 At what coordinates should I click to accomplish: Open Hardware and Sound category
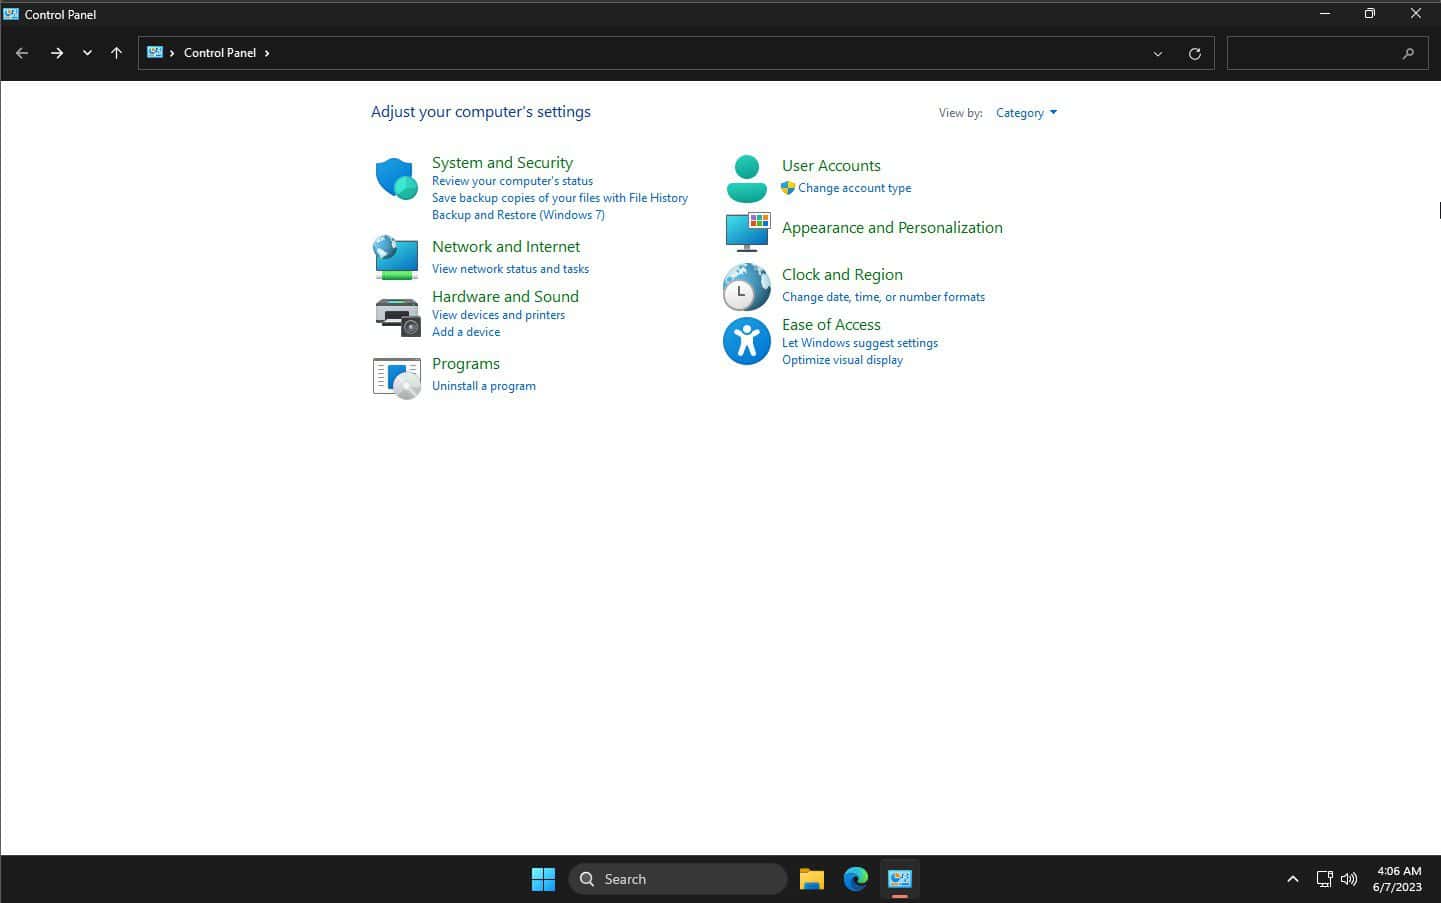[505, 296]
